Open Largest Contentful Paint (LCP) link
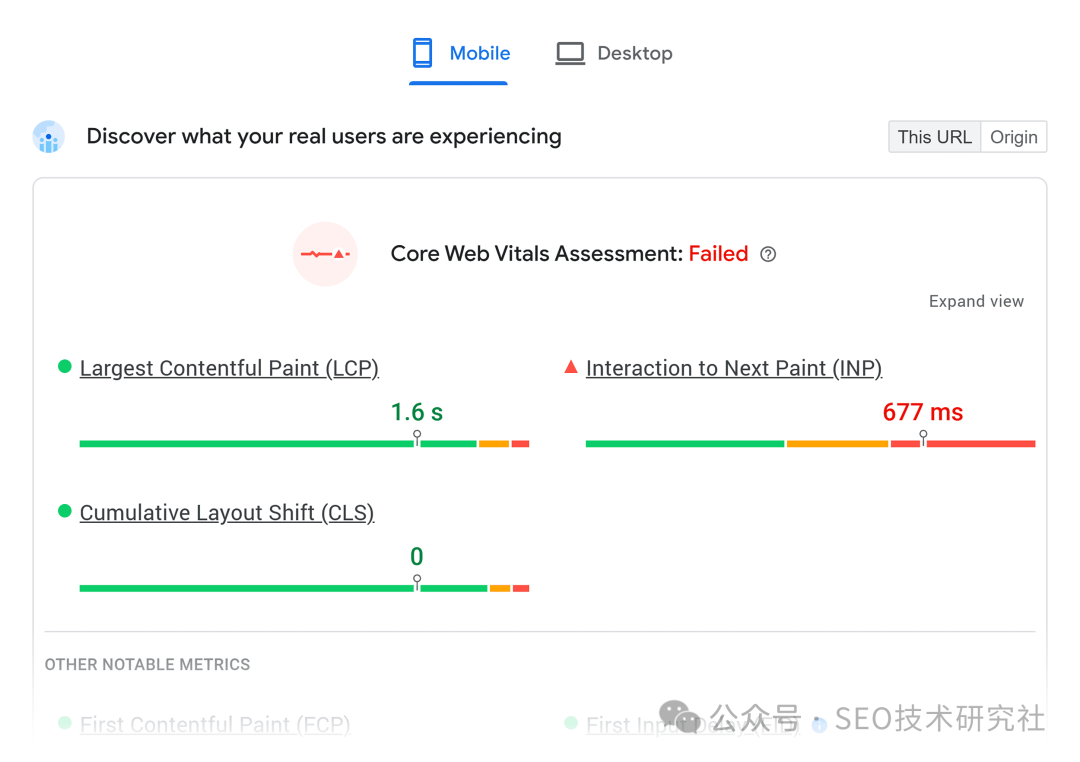Image resolution: width=1080 pixels, height=762 pixels. [x=229, y=368]
